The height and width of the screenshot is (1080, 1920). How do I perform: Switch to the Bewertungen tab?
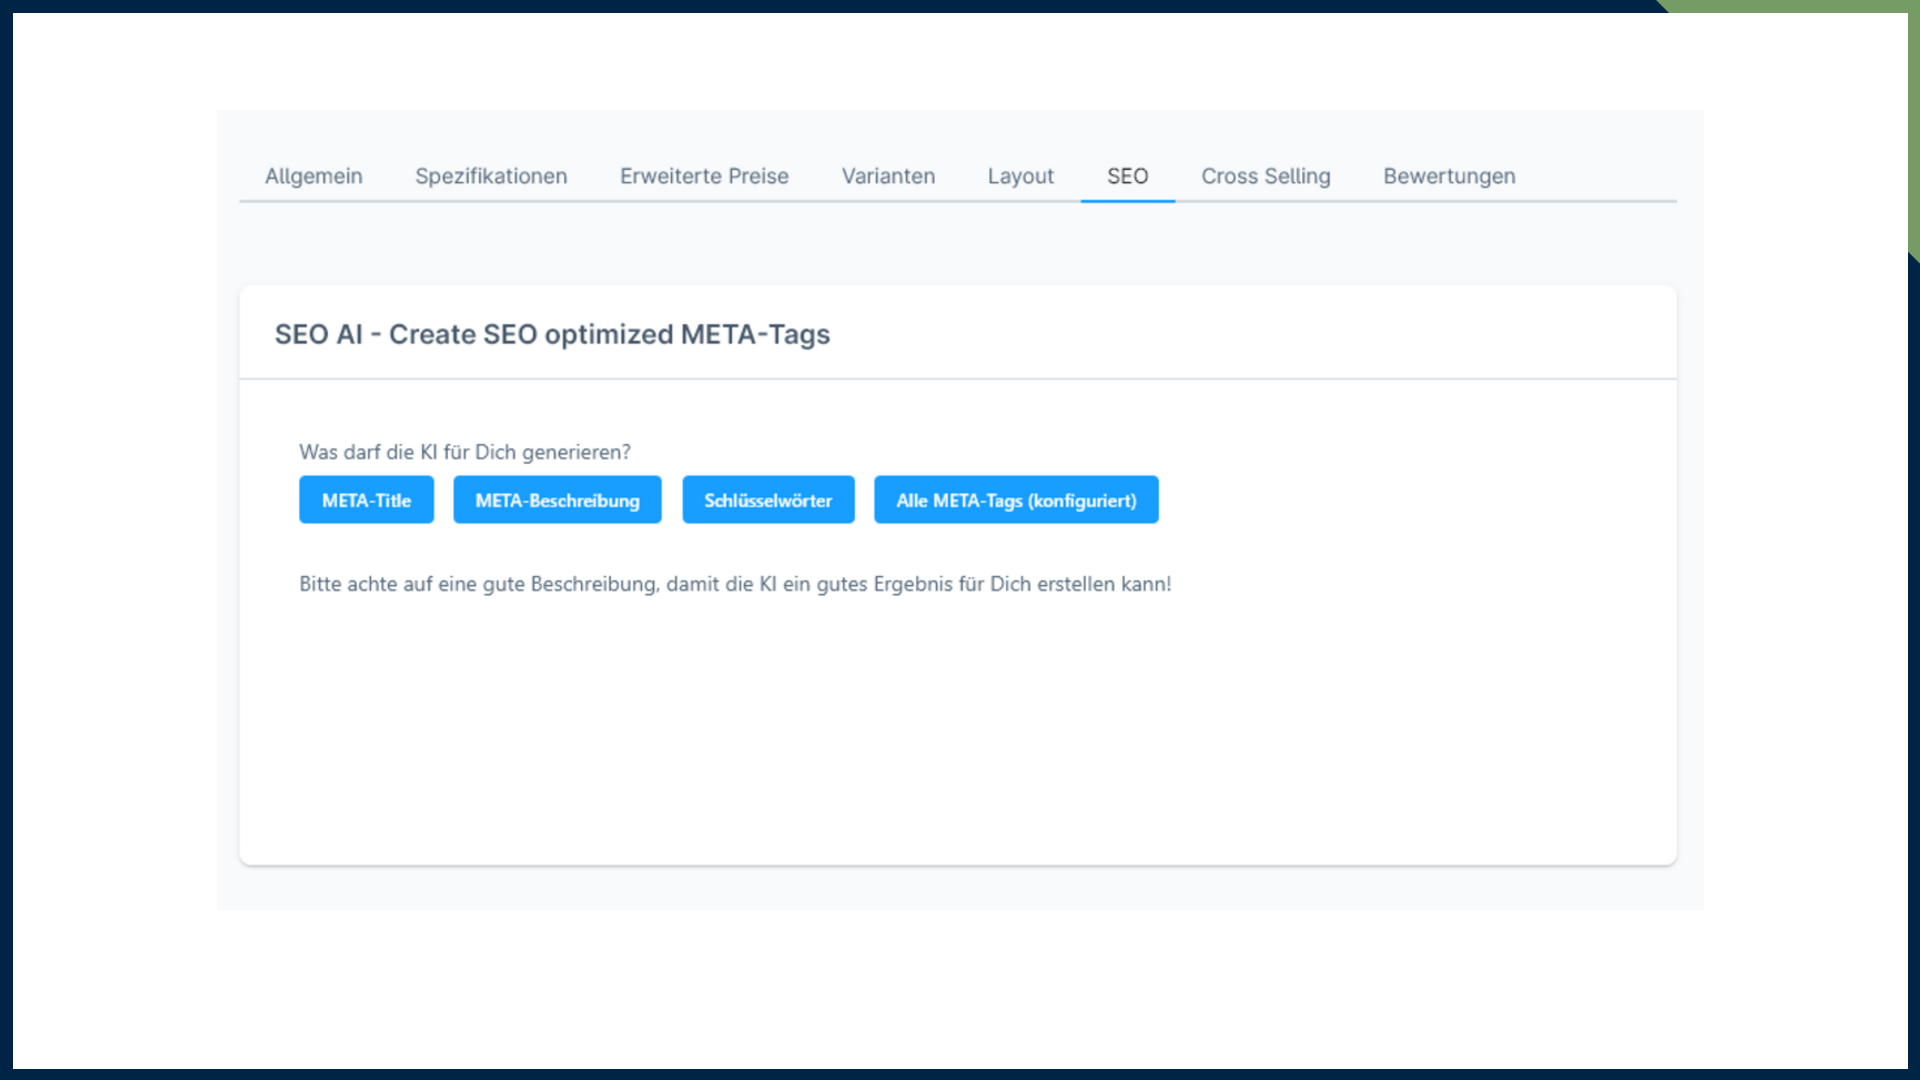click(x=1449, y=176)
